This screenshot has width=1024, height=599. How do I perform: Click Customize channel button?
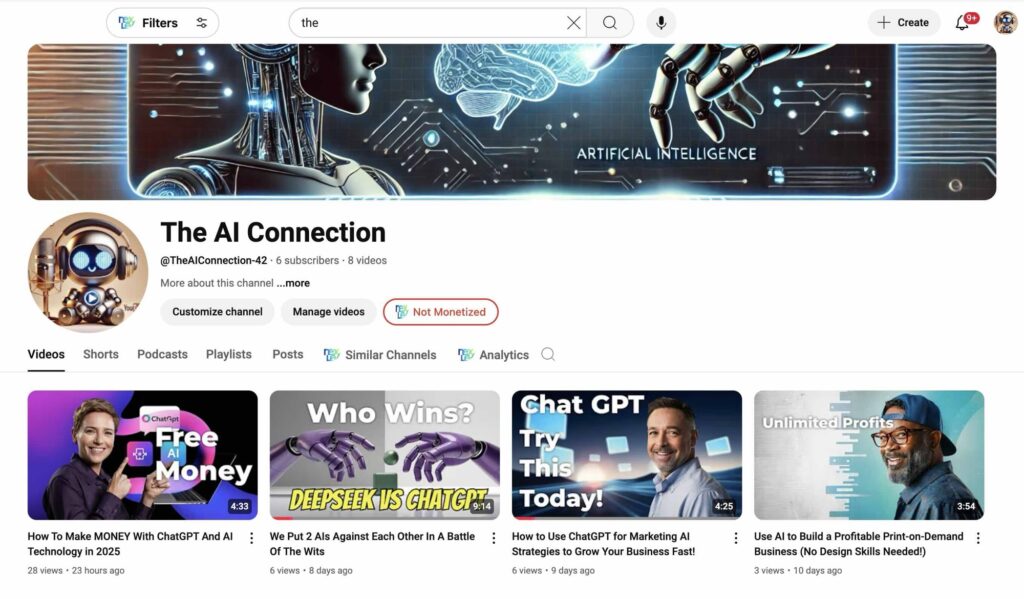(217, 312)
